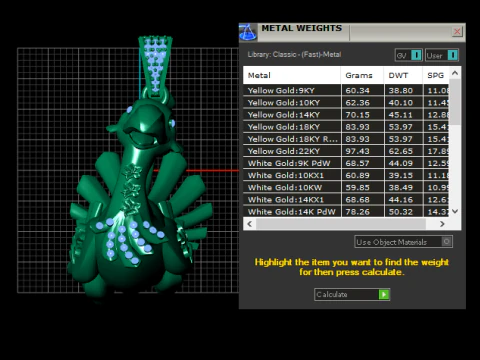Click the vertical scrollbar thumb
480x360 pixels.
pos(455,102)
